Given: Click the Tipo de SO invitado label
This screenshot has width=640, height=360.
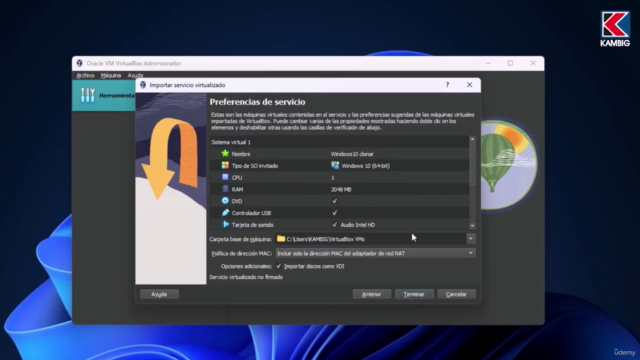Looking at the screenshot, I should [x=255, y=166].
